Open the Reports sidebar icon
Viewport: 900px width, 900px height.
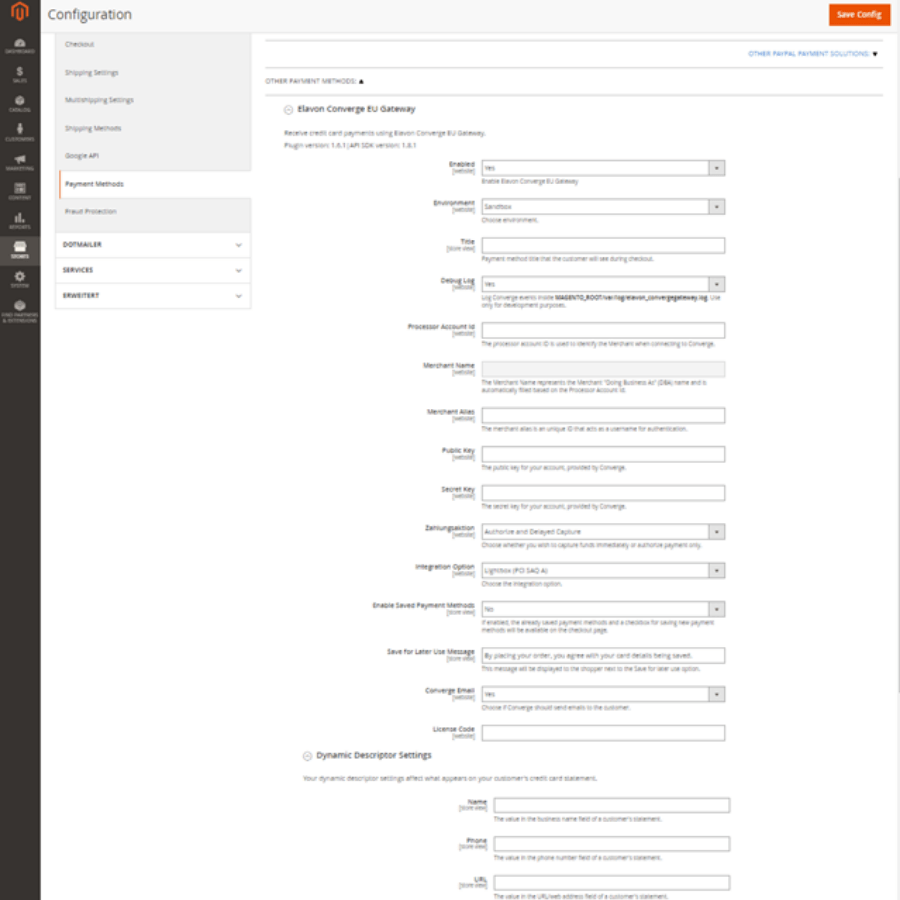point(20,221)
